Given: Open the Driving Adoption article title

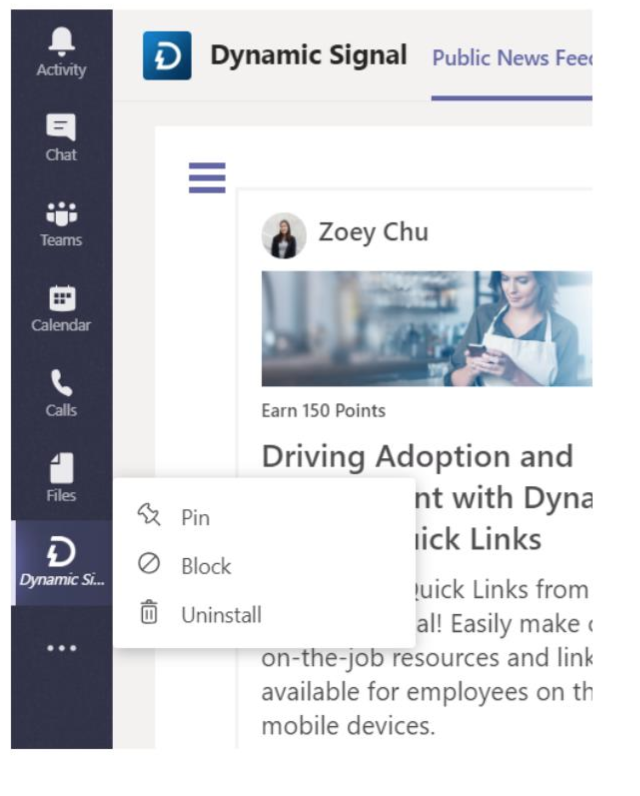Looking at the screenshot, I should [x=427, y=497].
